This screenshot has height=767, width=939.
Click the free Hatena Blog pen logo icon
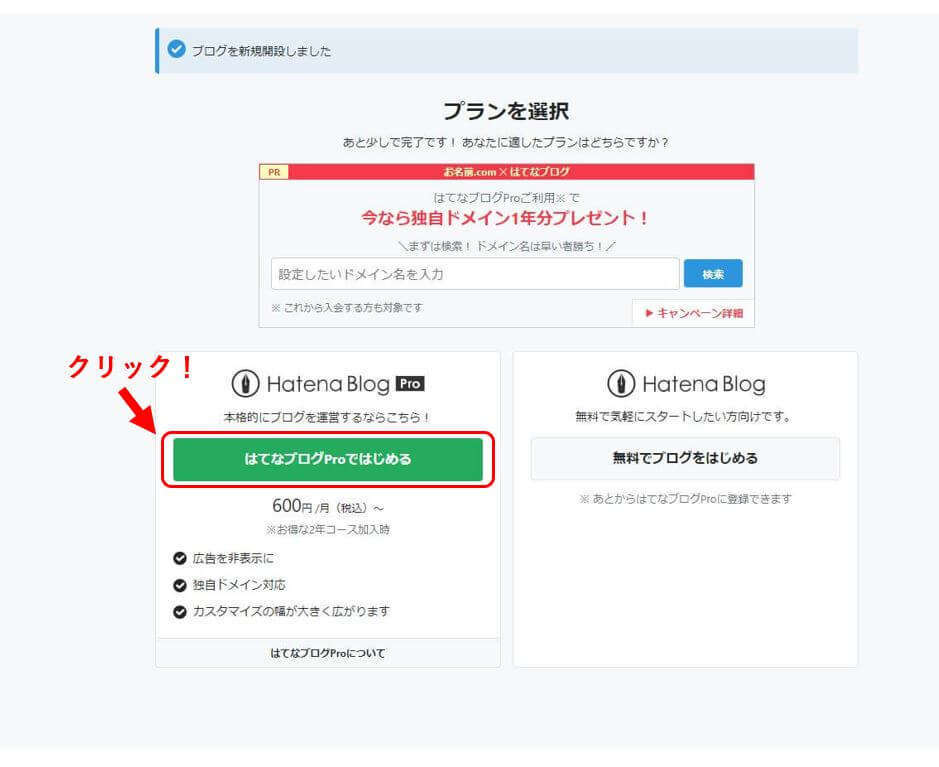click(621, 384)
